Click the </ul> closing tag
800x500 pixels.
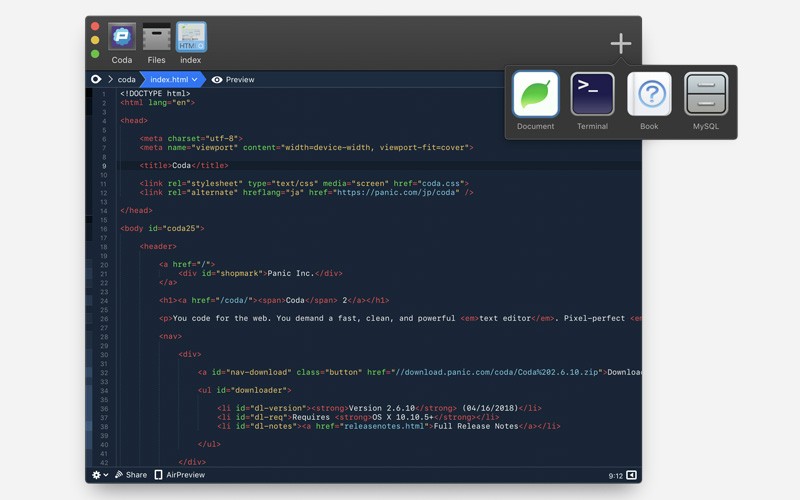(x=209, y=444)
